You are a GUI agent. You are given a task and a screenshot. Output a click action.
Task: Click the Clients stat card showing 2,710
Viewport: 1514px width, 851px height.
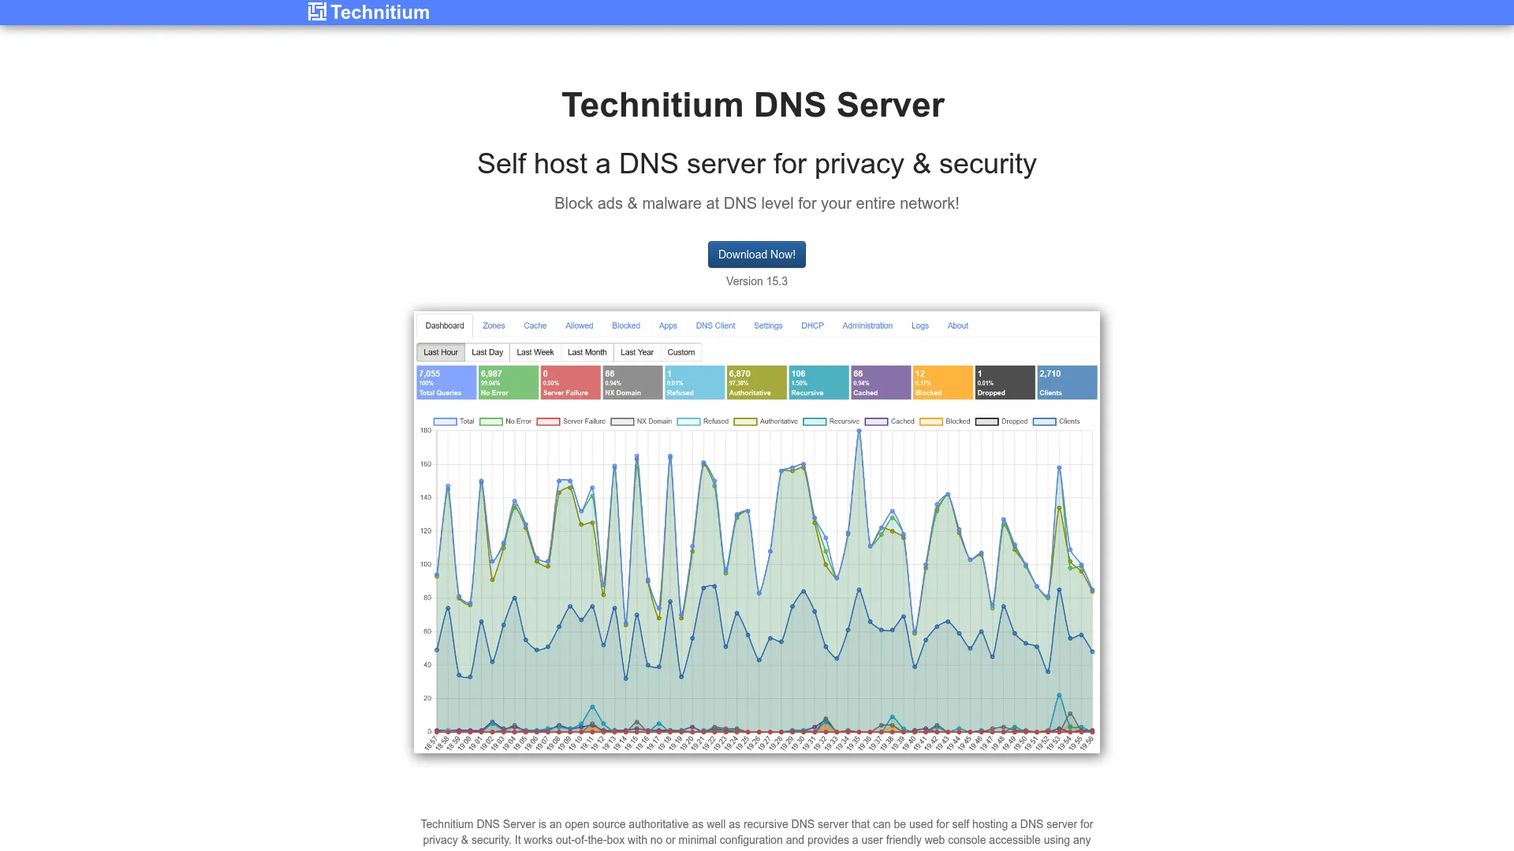[x=1067, y=382]
